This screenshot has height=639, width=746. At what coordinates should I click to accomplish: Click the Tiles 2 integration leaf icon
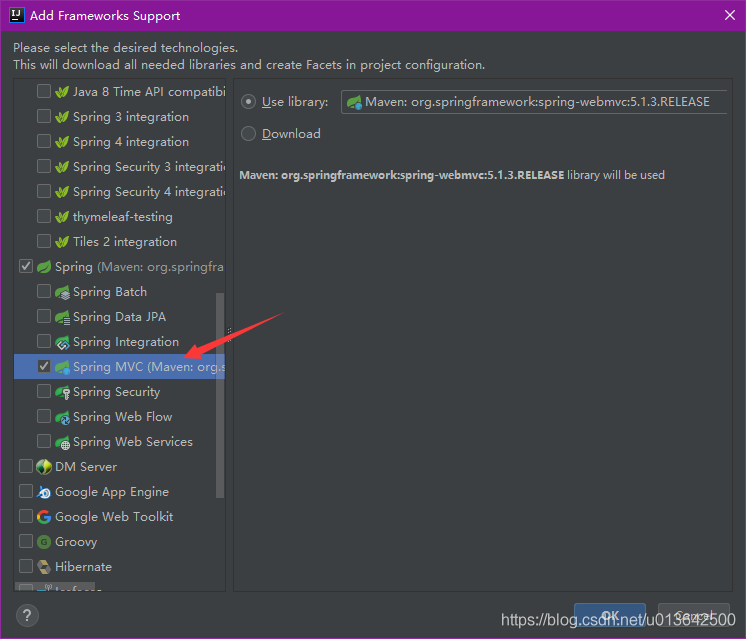click(62, 242)
